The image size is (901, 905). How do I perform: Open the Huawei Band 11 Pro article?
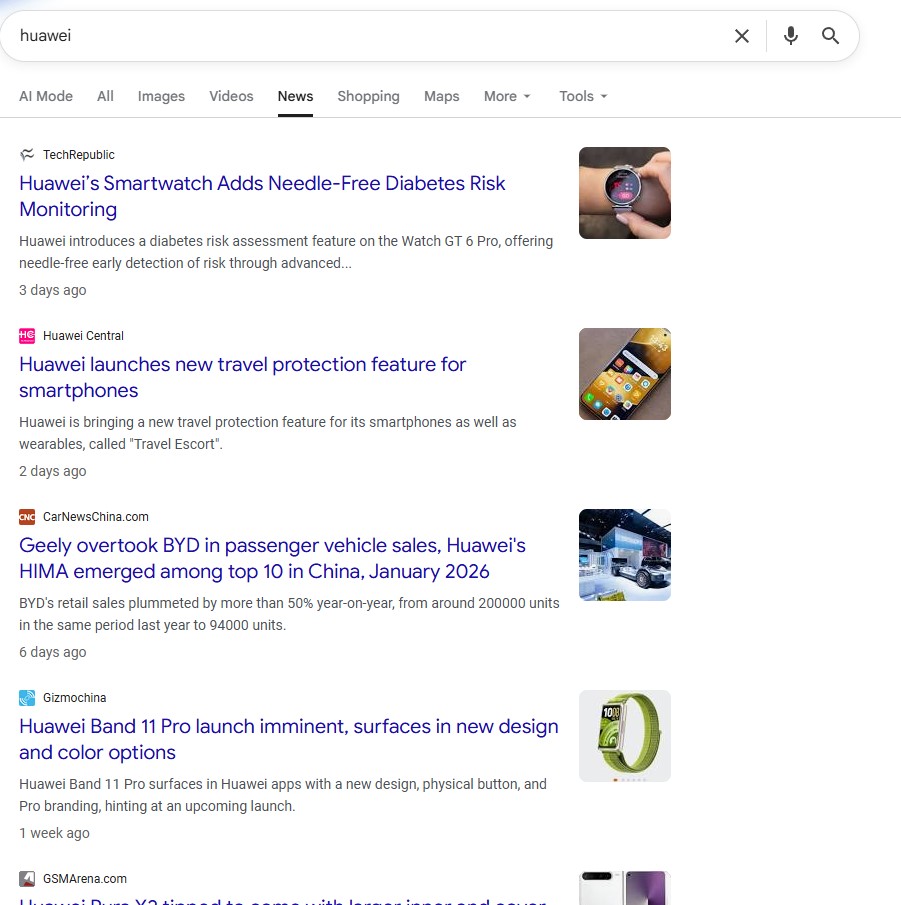tap(289, 739)
